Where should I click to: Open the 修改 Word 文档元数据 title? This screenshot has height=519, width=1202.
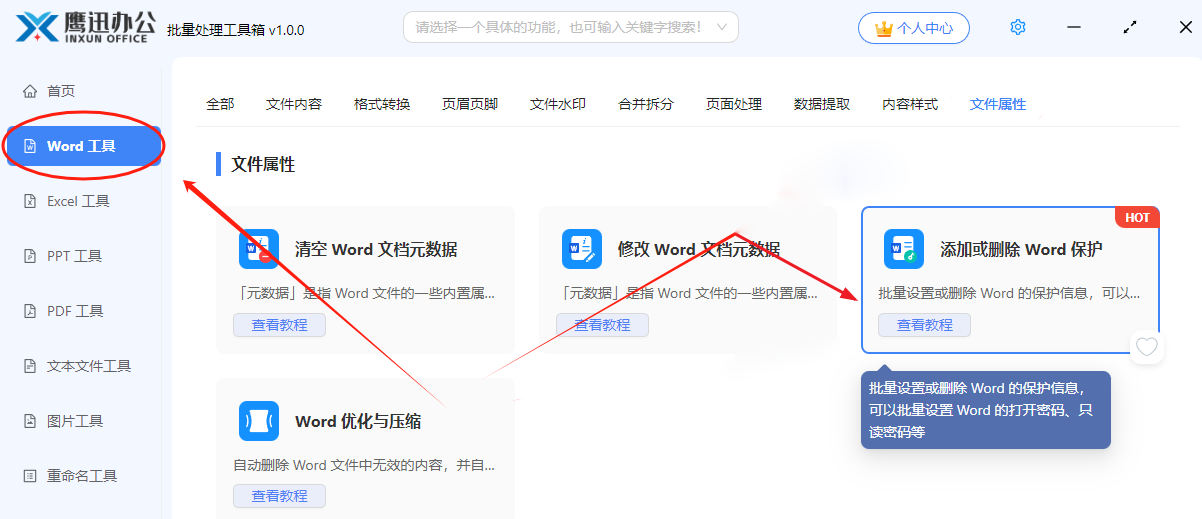(x=699, y=250)
